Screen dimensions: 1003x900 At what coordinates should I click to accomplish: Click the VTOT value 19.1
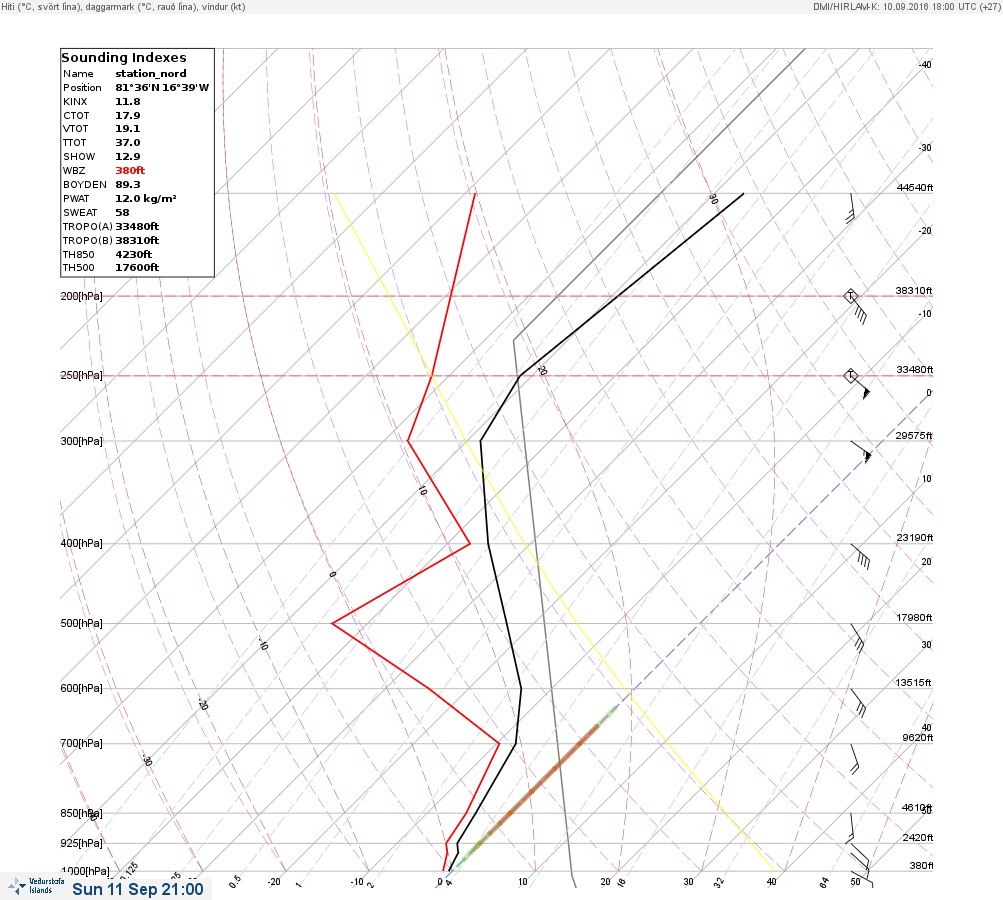point(127,129)
